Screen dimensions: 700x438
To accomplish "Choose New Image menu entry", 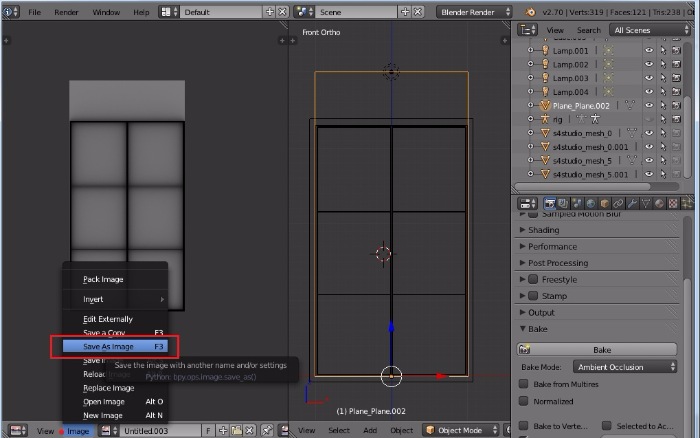I will [115, 415].
